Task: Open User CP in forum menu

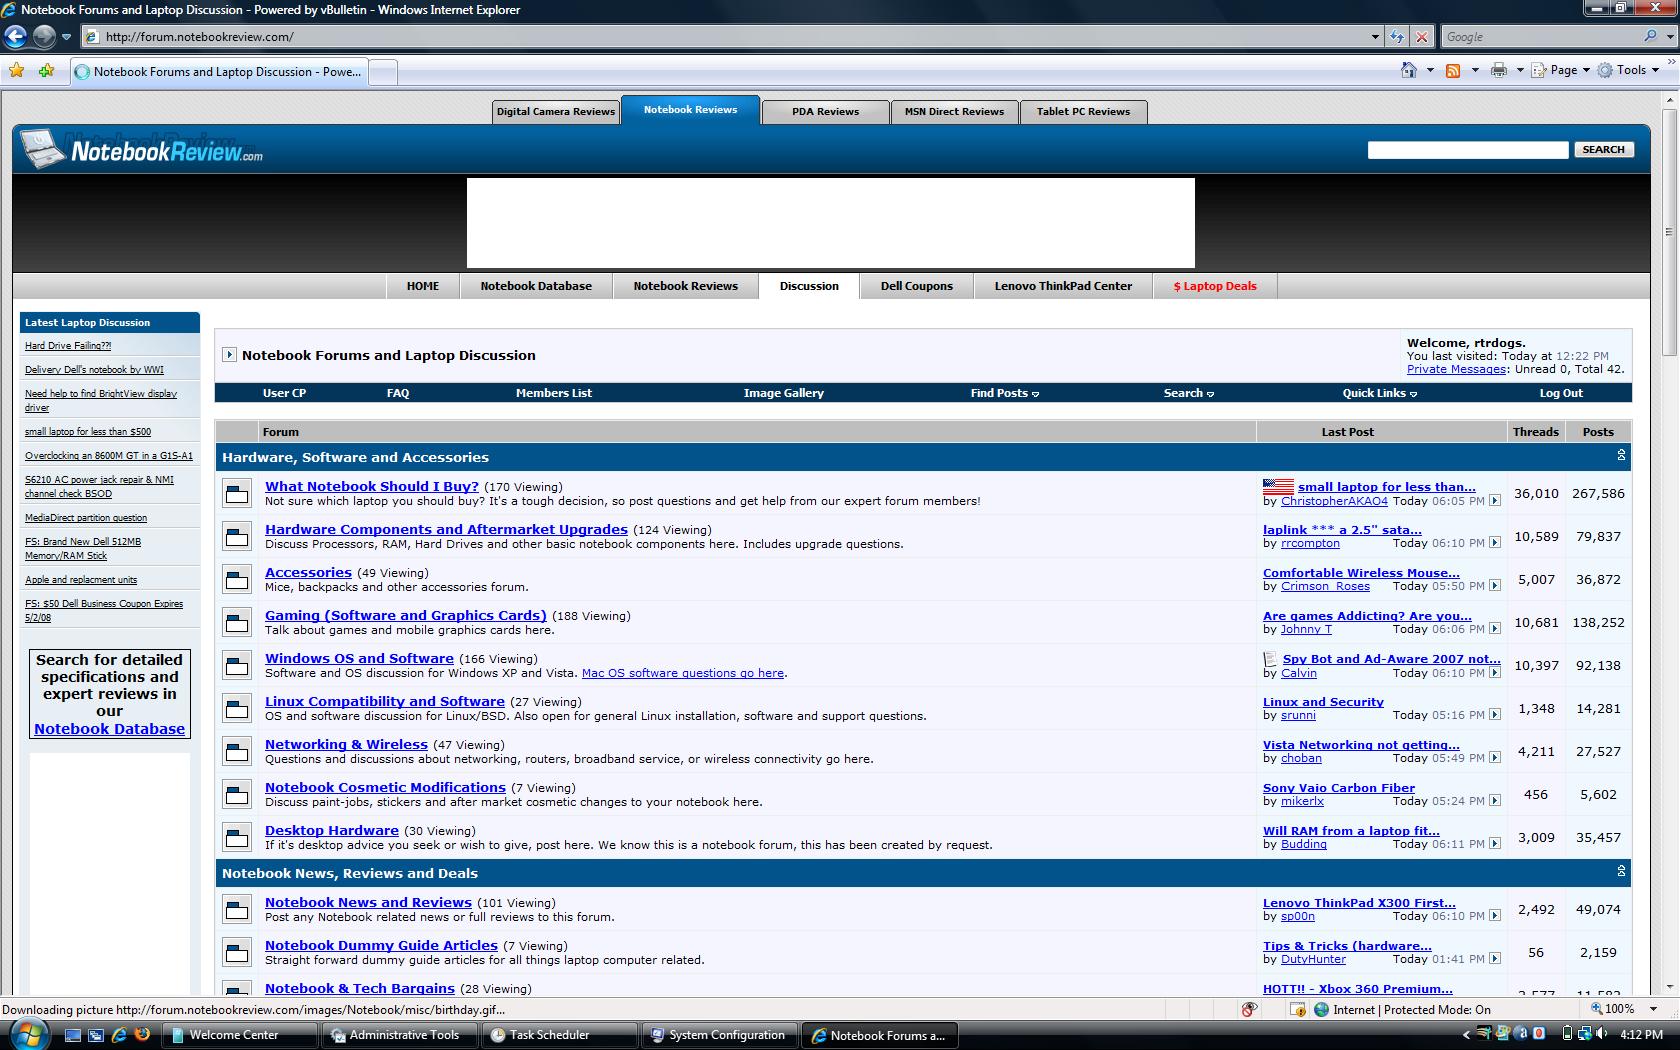Action: pyautogui.click(x=284, y=393)
